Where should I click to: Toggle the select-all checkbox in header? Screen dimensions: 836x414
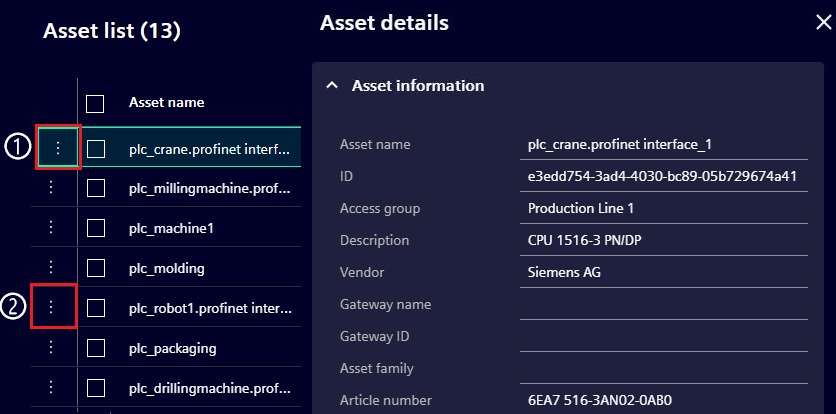96,103
